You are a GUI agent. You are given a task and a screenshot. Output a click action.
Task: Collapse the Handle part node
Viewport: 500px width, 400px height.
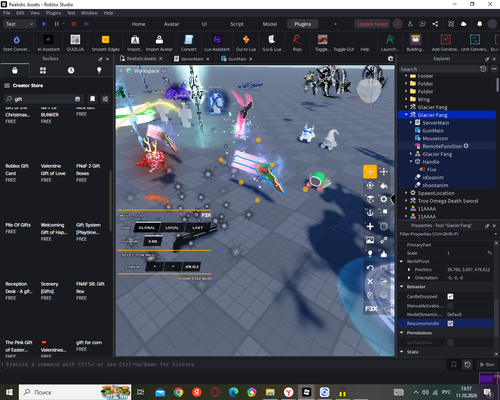[411, 162]
